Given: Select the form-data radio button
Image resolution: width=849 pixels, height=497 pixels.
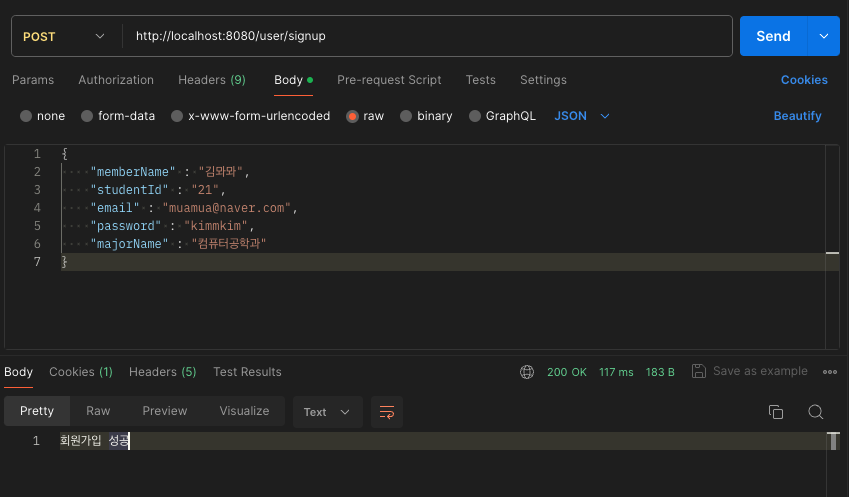Looking at the screenshot, I should point(87,116).
